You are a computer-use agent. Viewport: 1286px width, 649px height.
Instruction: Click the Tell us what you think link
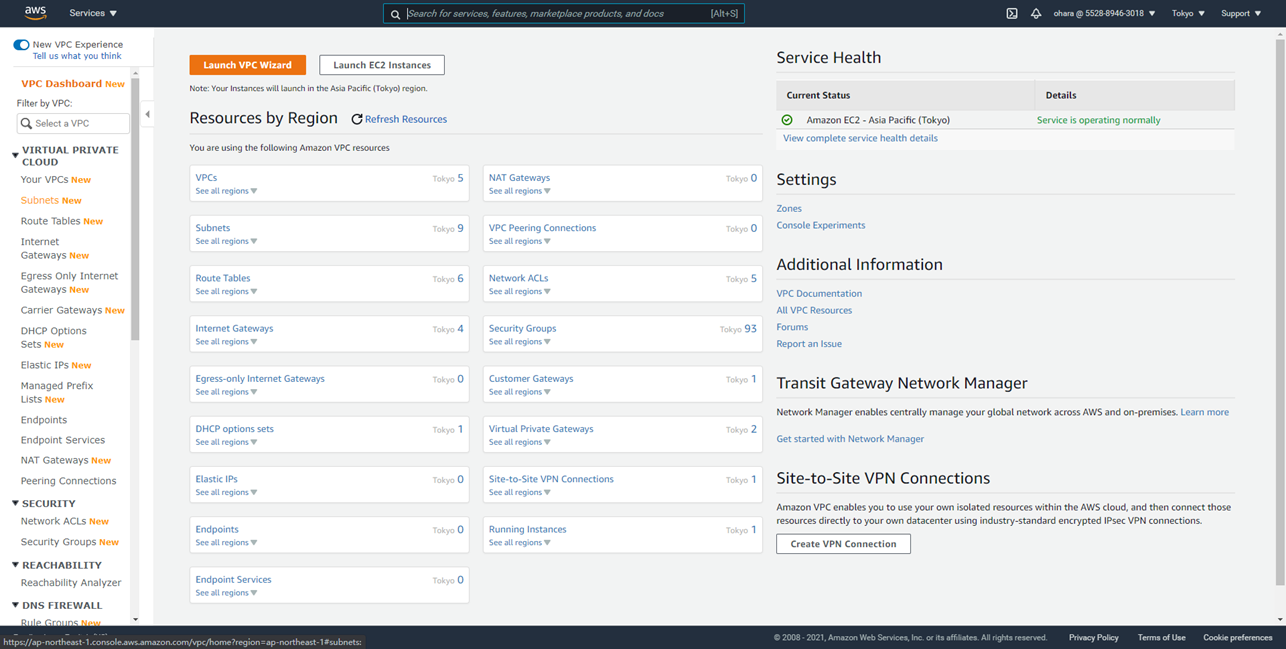(77, 56)
